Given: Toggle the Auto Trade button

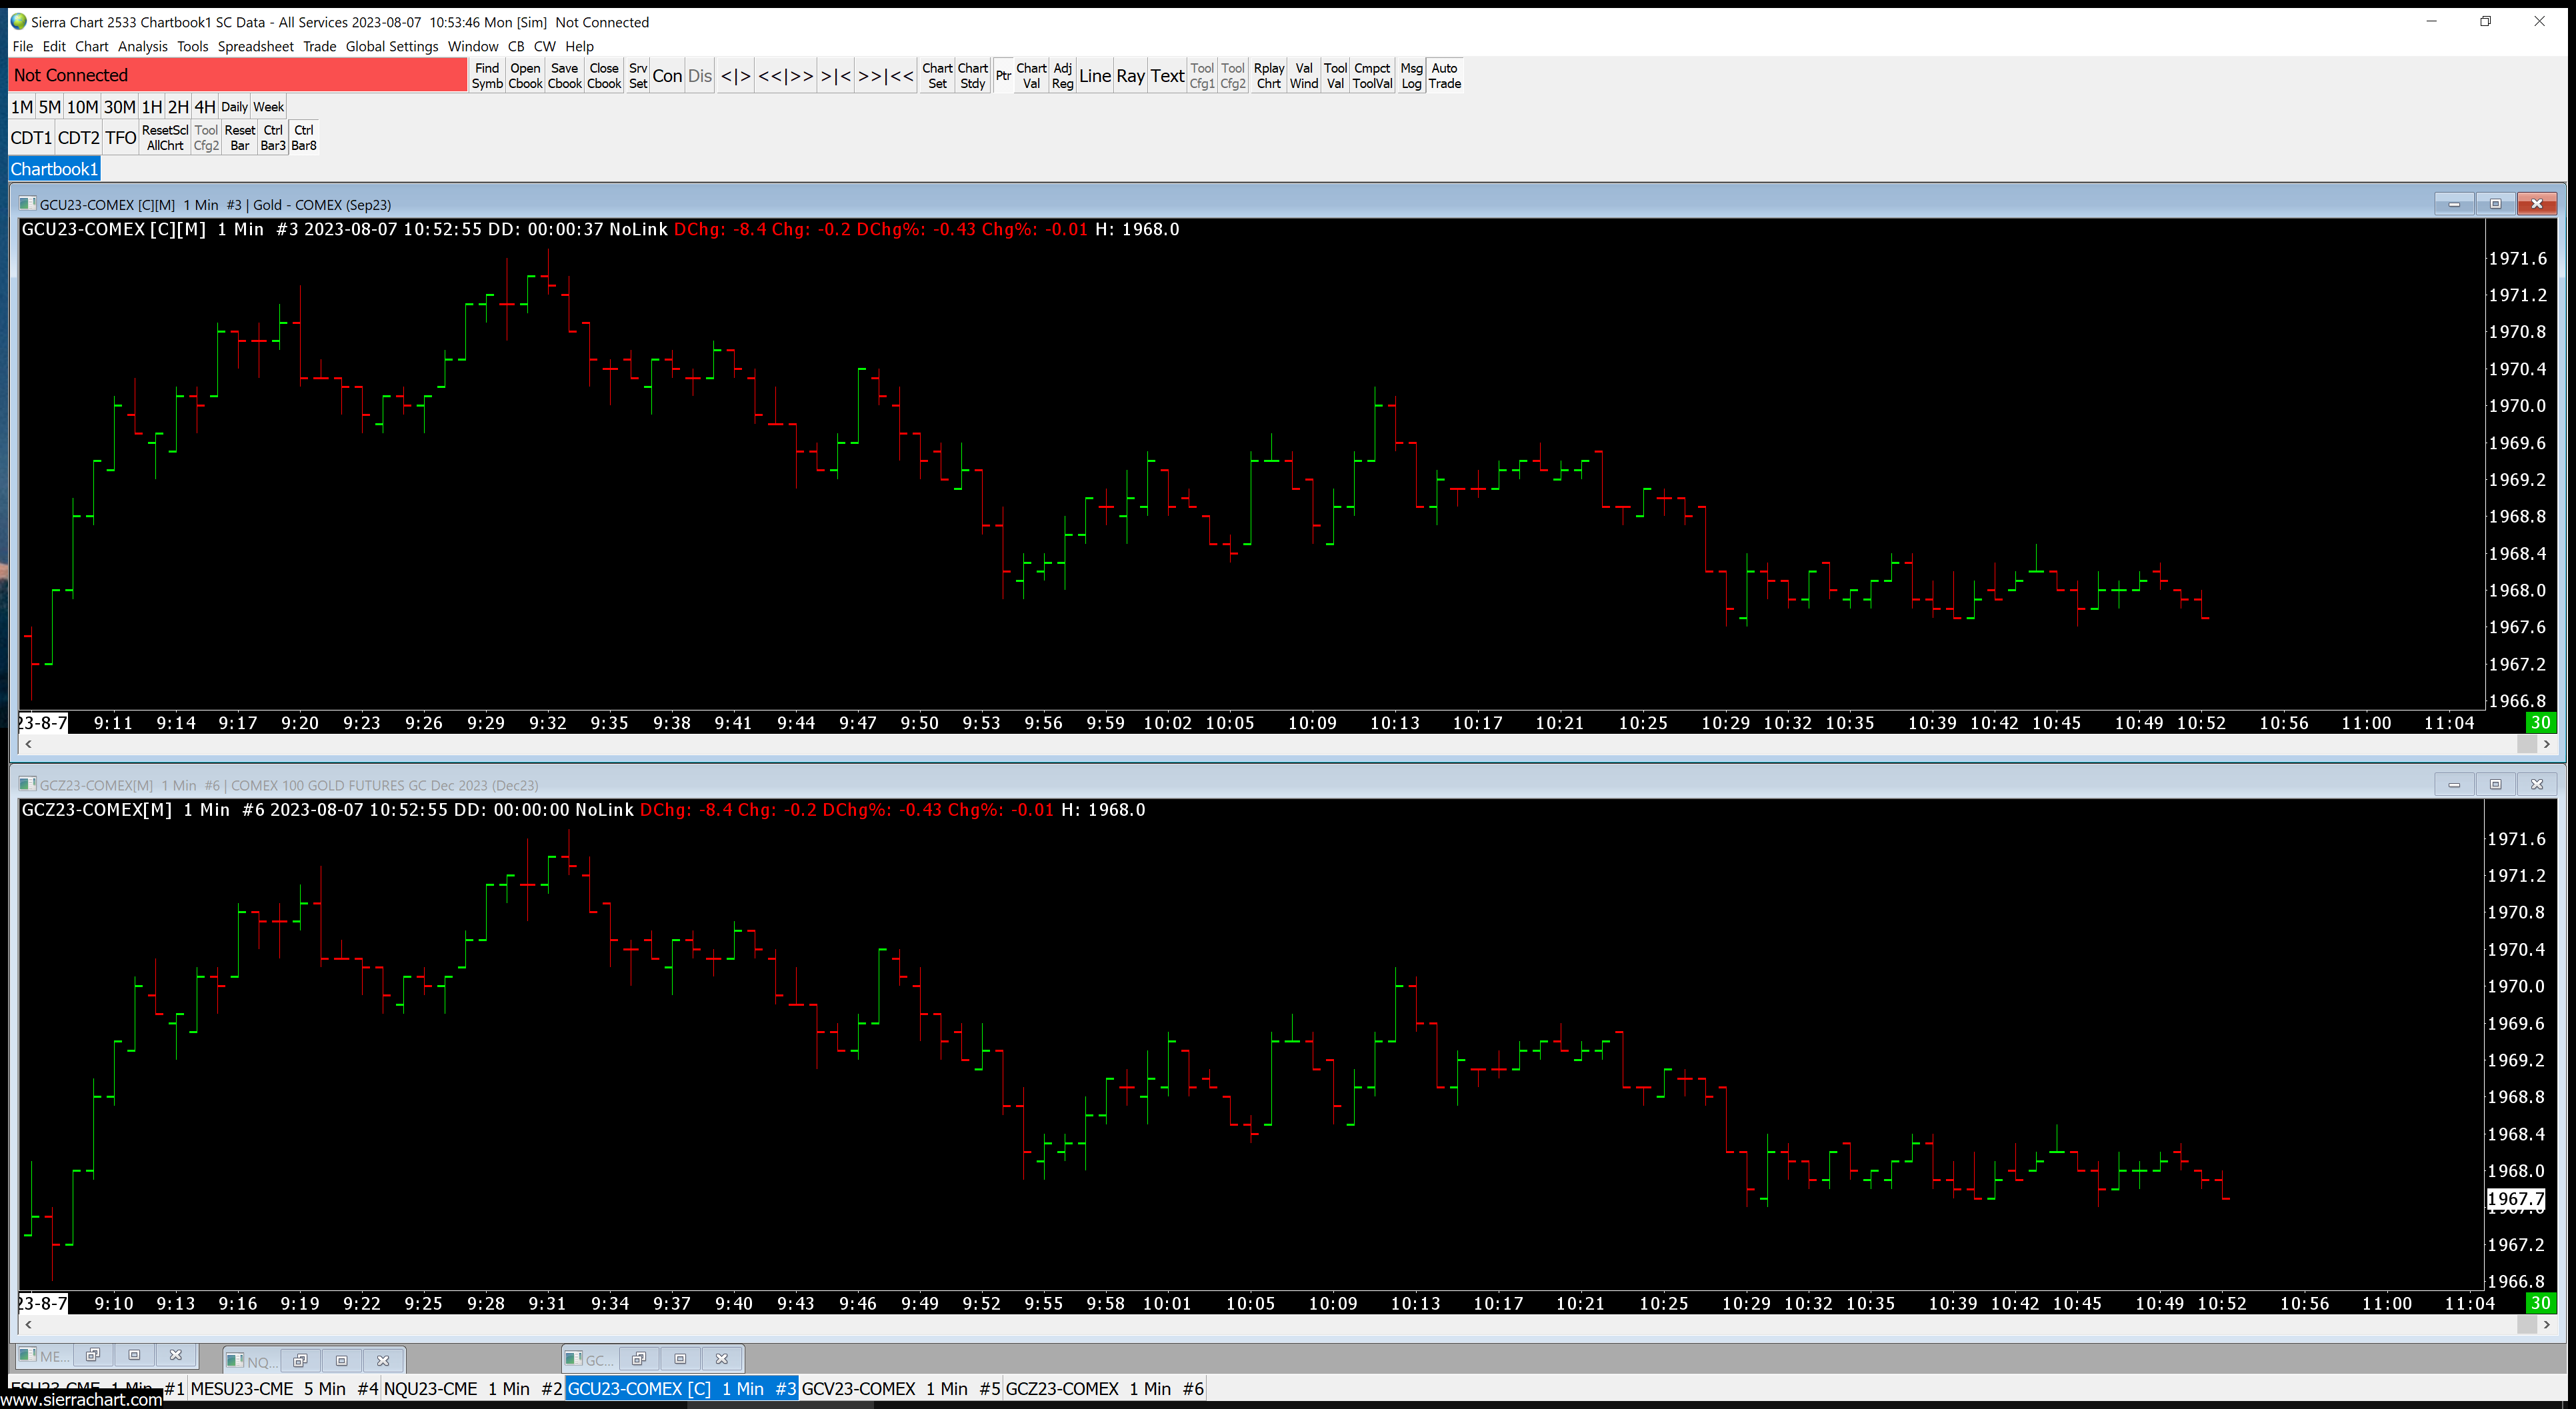Looking at the screenshot, I should pyautogui.click(x=1444, y=76).
